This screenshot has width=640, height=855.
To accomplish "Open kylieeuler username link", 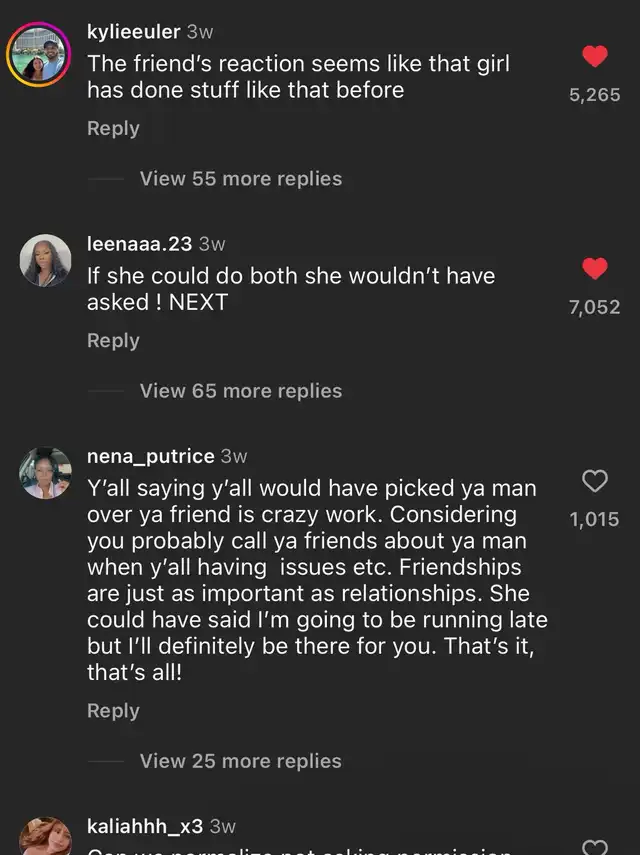I will 133,32.
